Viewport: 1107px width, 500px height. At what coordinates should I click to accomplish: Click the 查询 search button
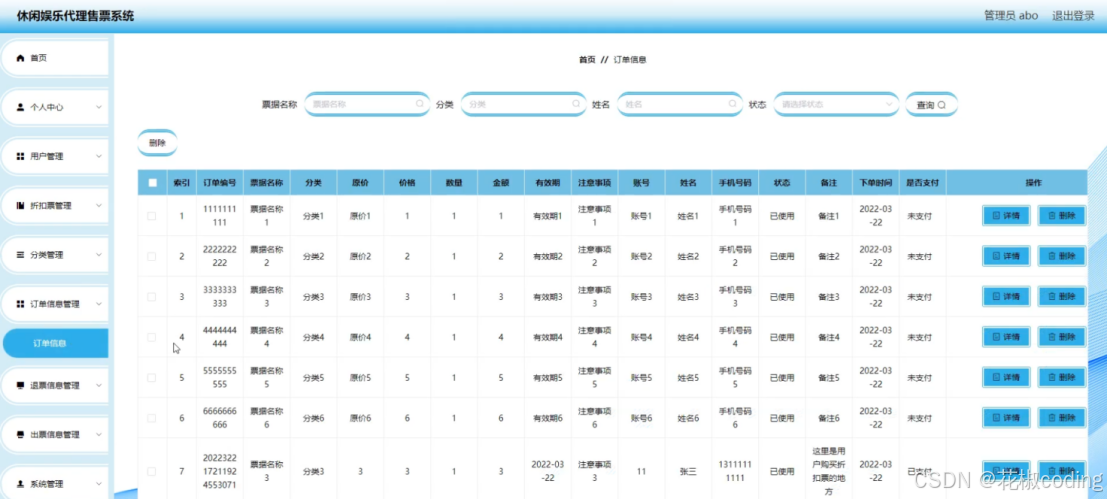pos(931,105)
